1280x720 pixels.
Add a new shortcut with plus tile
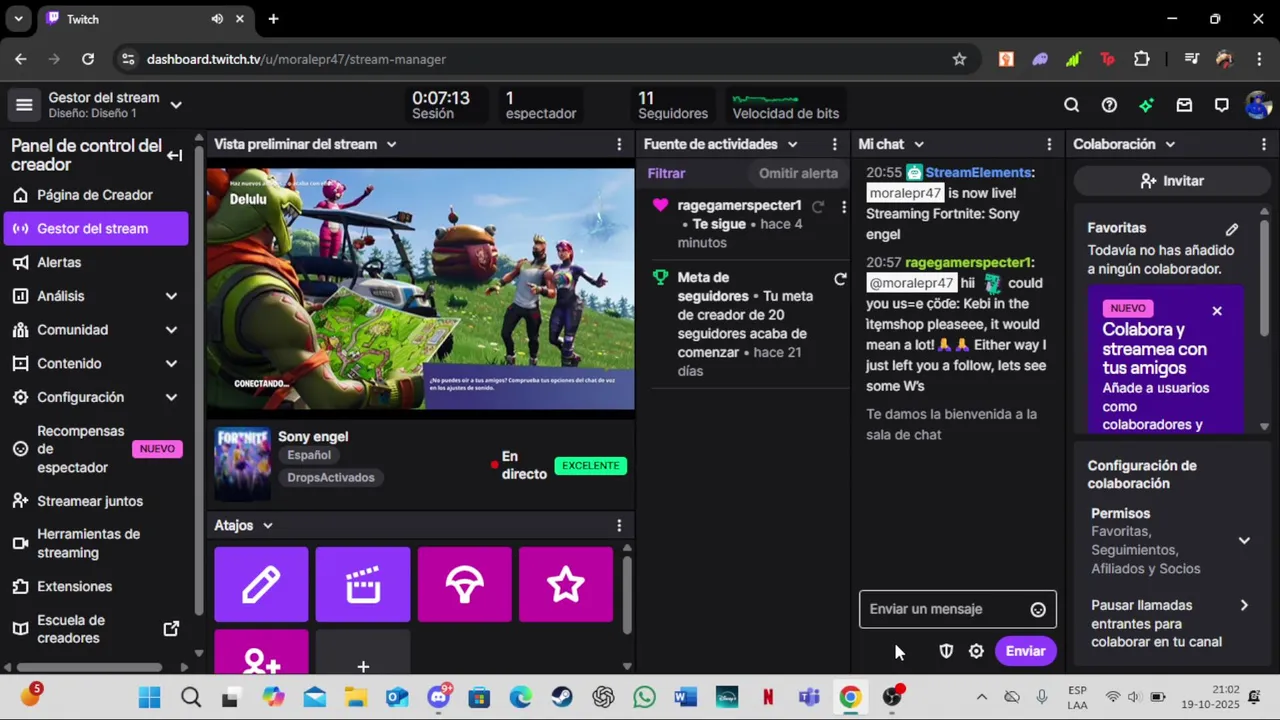coord(363,652)
